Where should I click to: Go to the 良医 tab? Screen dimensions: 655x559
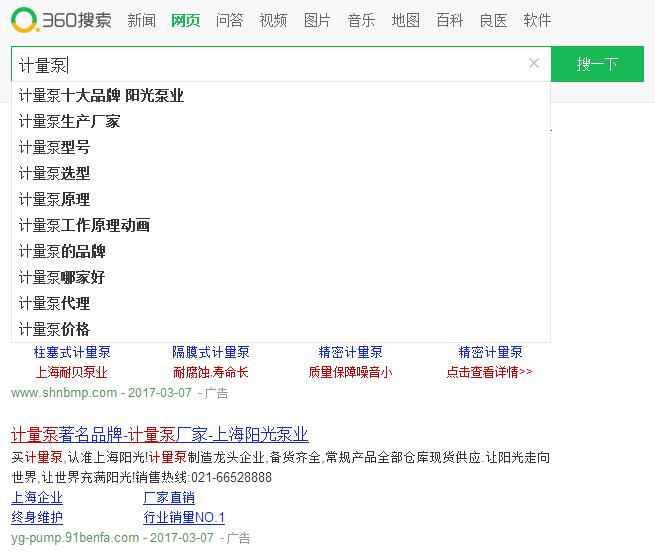coord(493,20)
